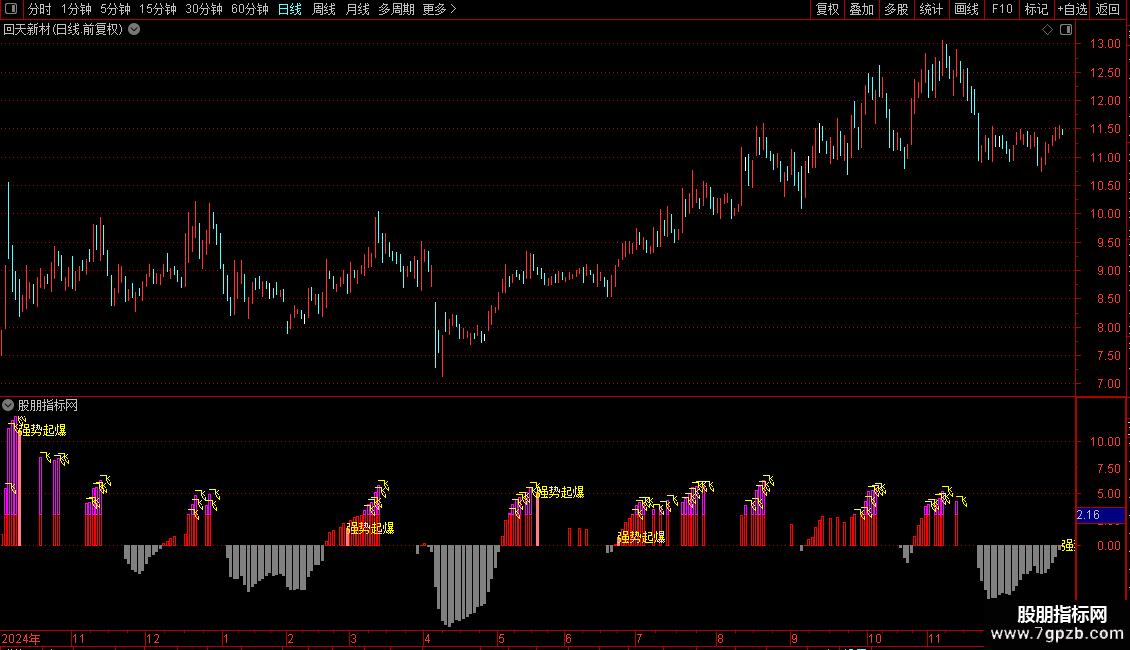Viewport: 1130px width, 650px height.
Task: Expand the 股朋指标网 indicator menu arrow
Action: (8, 406)
